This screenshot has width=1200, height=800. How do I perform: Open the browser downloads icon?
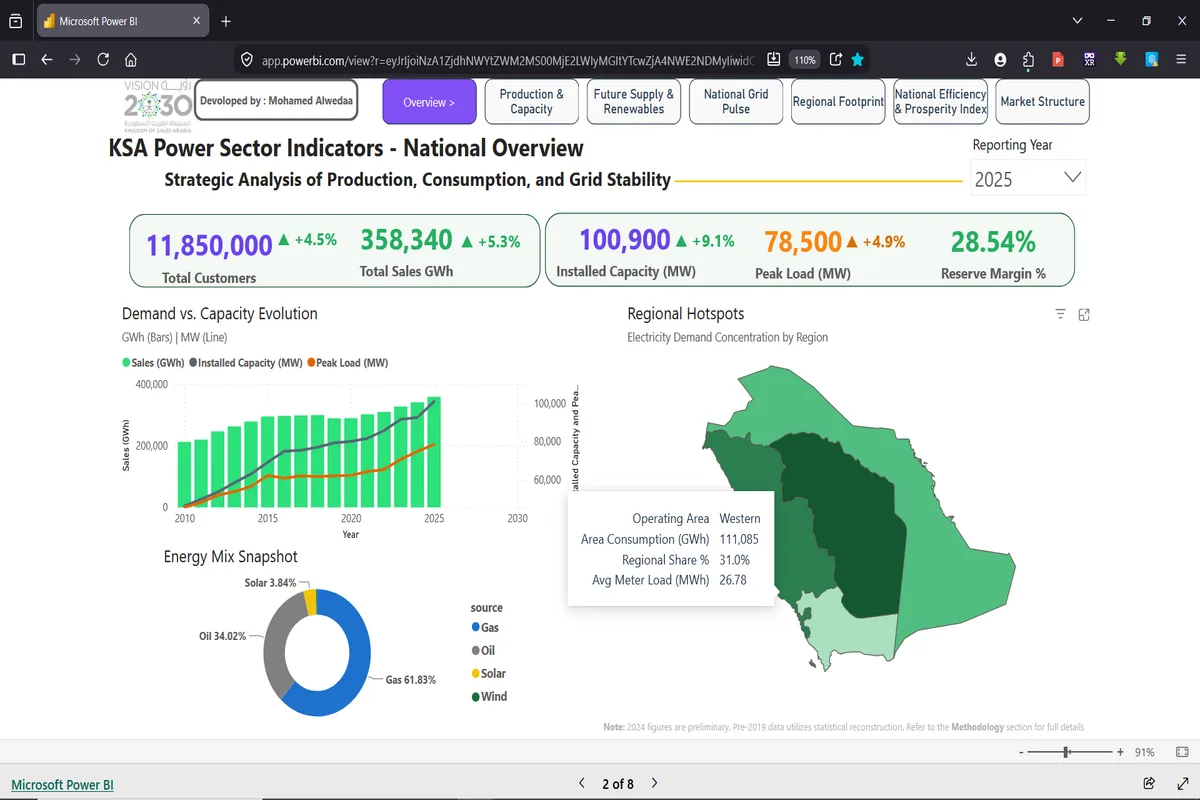[972, 60]
